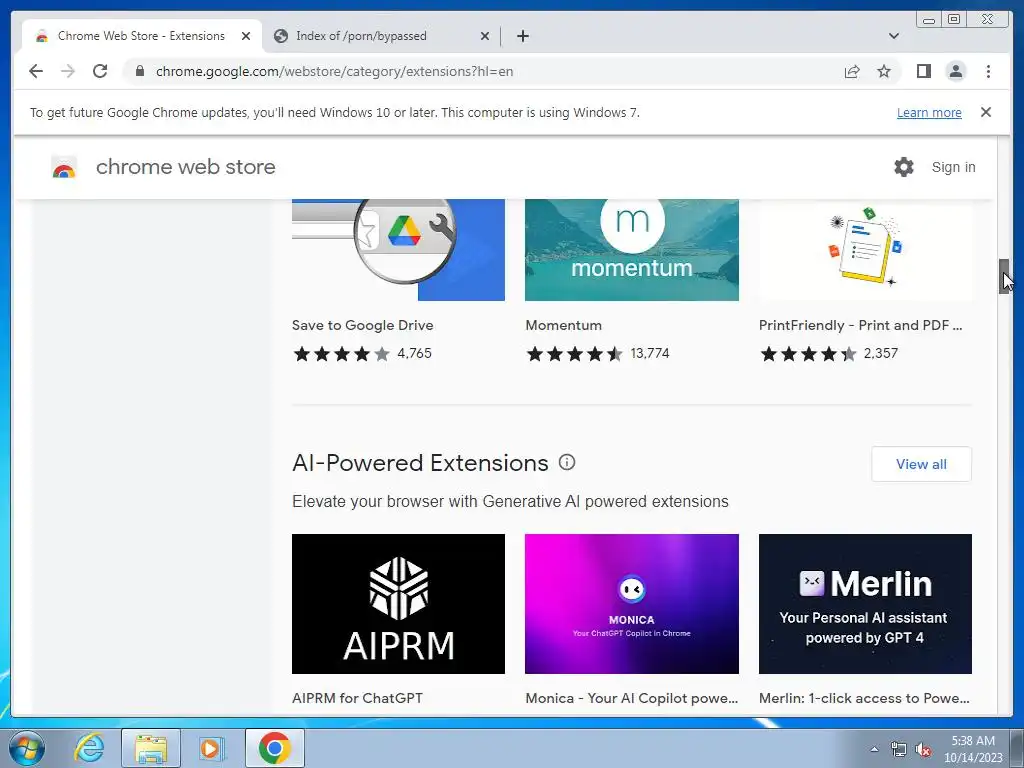Click Momentum extension title
Image resolution: width=1024 pixels, height=768 pixels.
click(564, 325)
